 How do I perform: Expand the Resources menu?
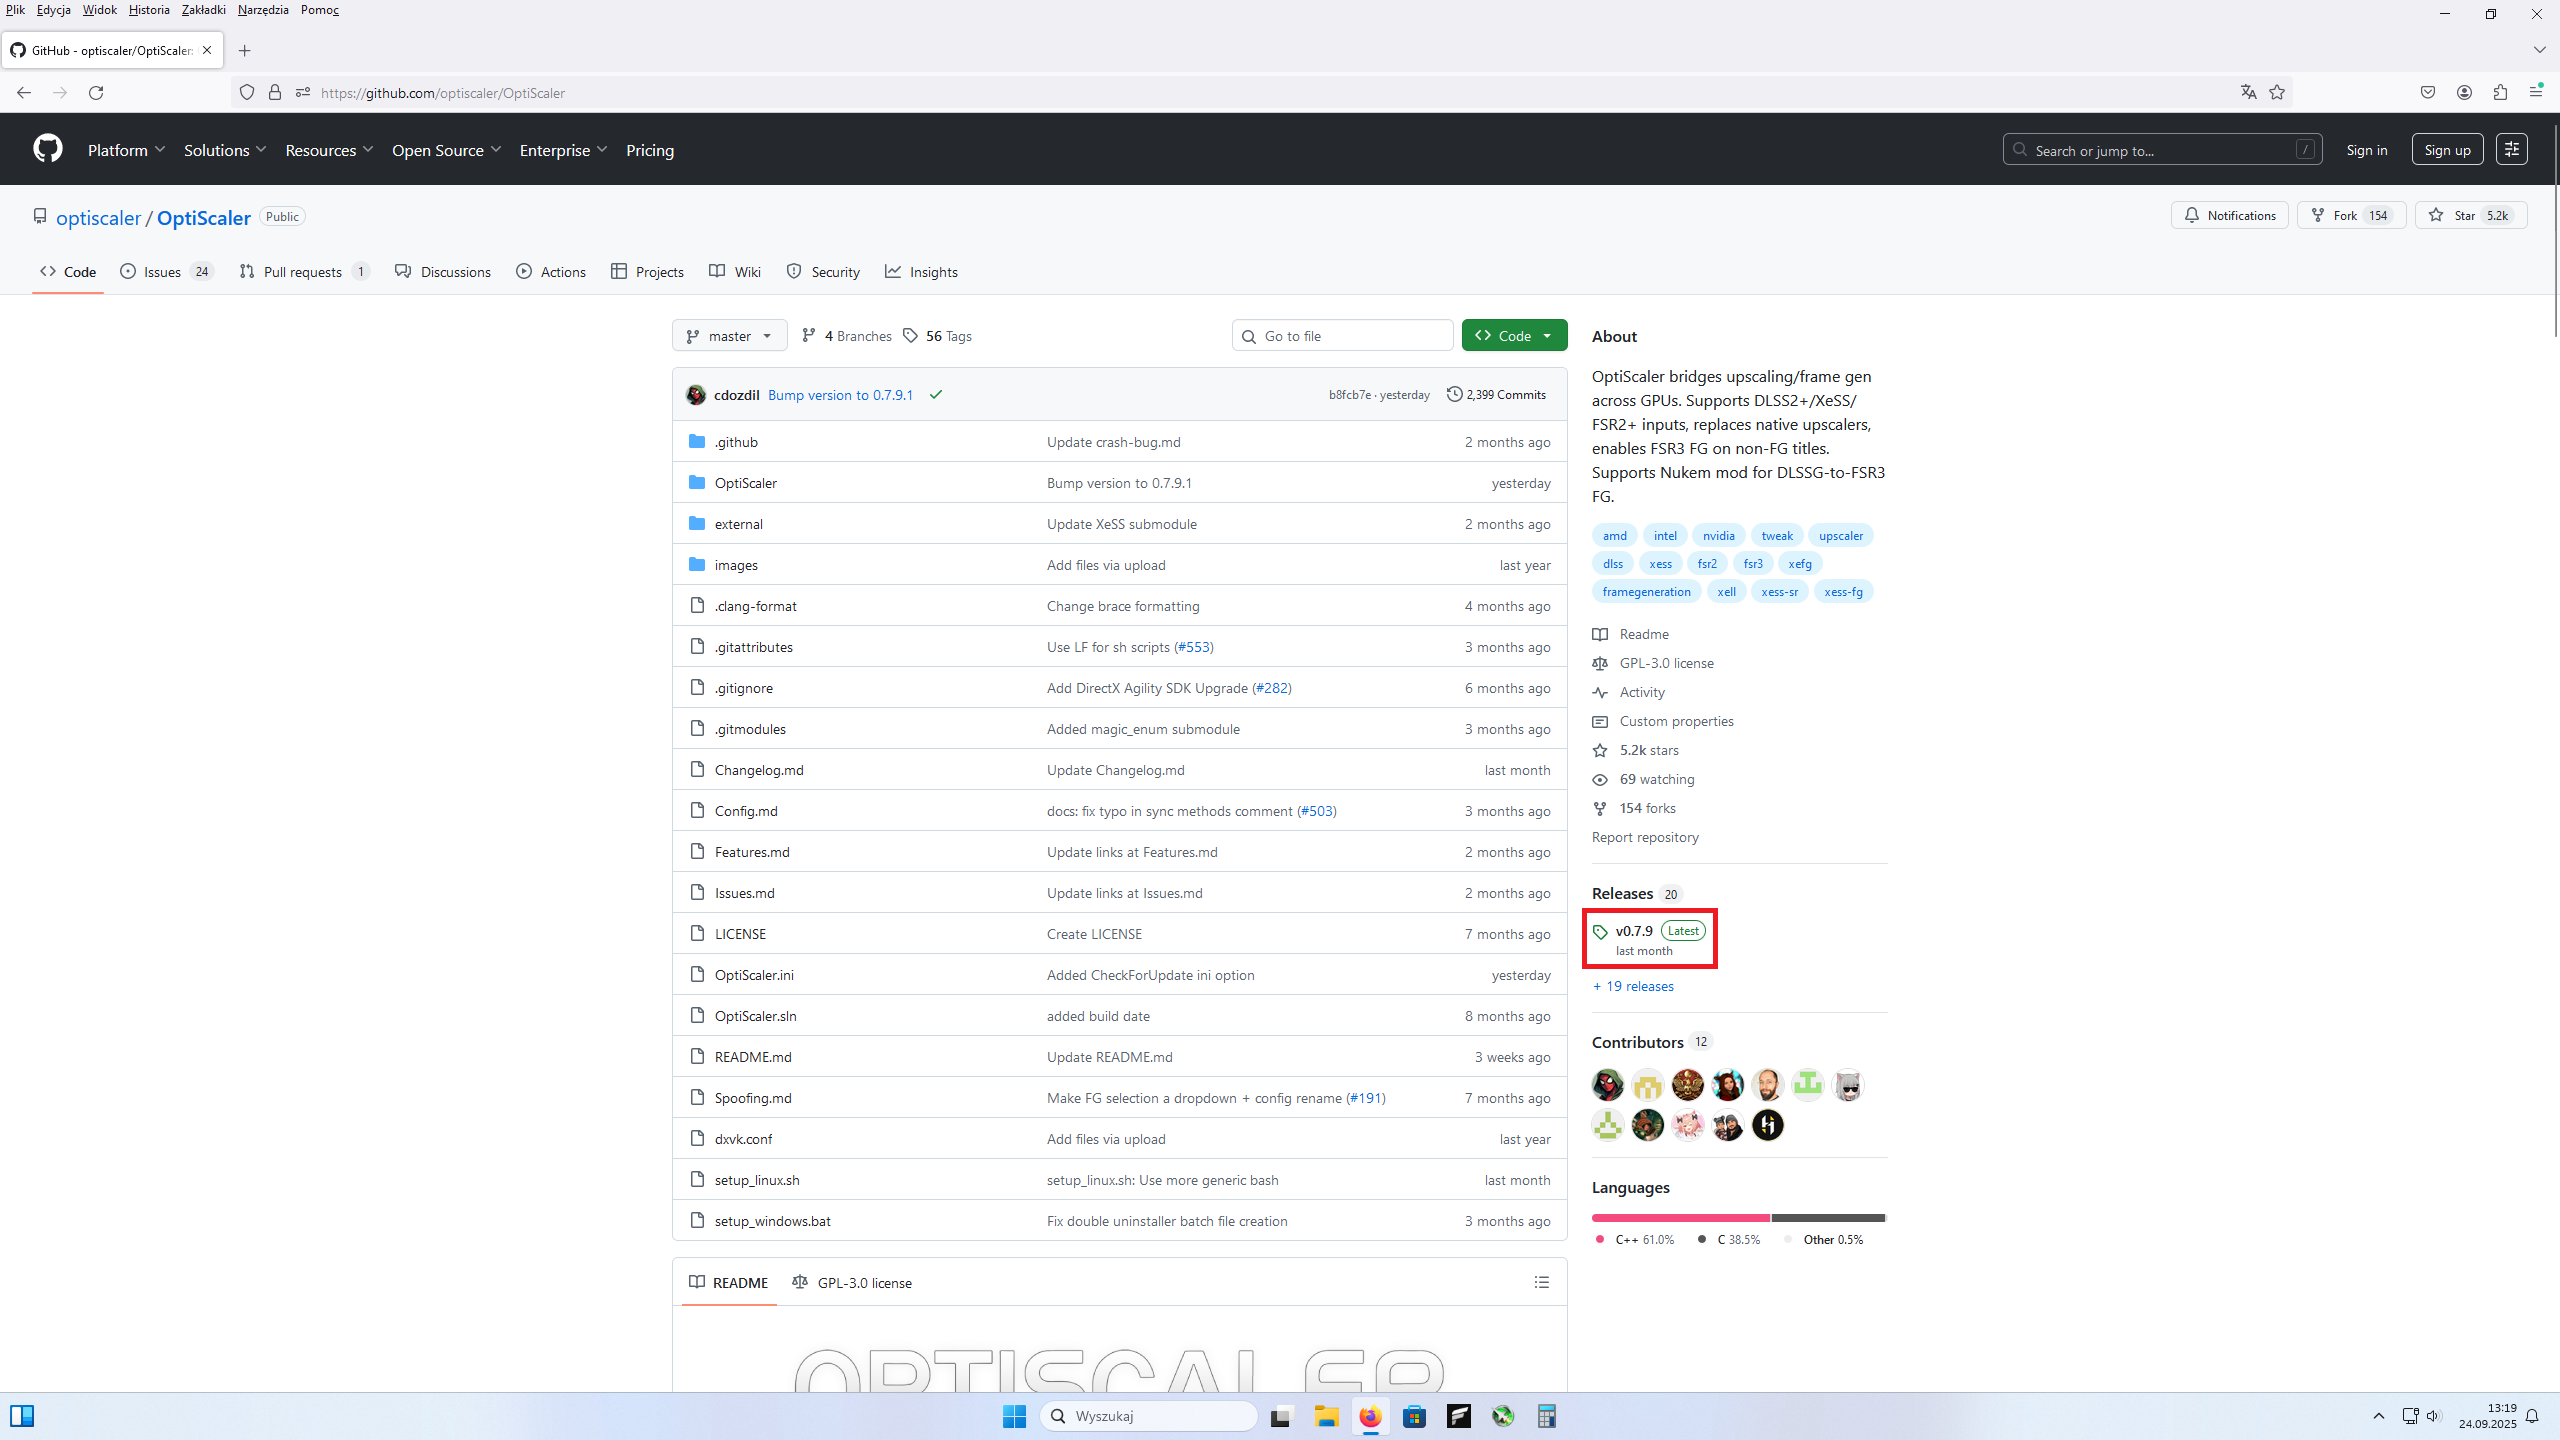pyautogui.click(x=329, y=150)
